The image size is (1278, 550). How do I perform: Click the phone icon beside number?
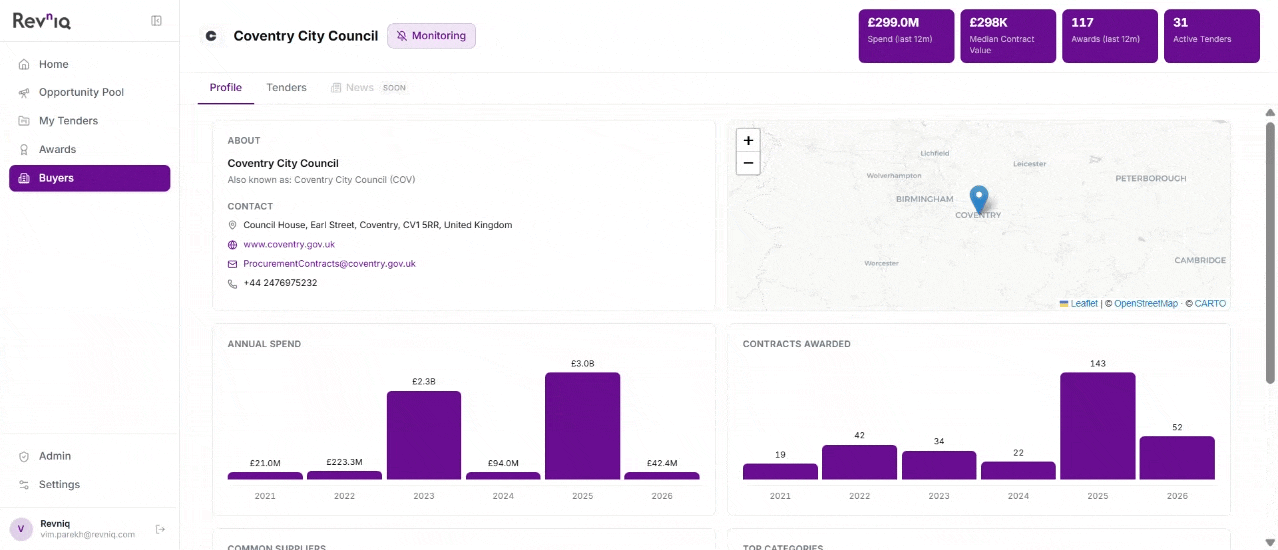click(x=233, y=283)
